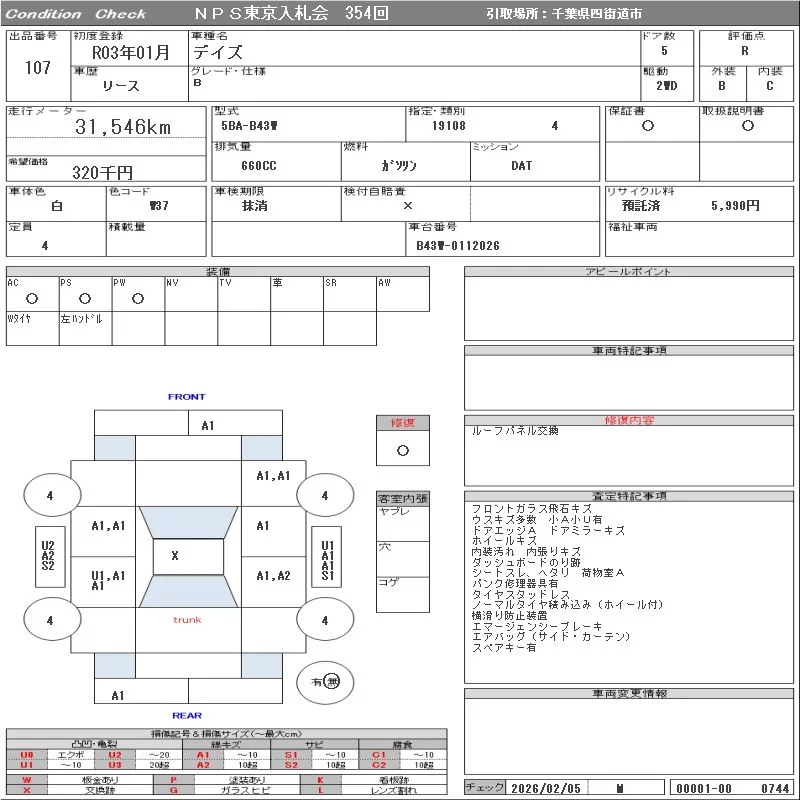Viewport: 800px width, 800px height.
Task: Click the A1 mark on the rear bumper
Action: [x=118, y=695]
